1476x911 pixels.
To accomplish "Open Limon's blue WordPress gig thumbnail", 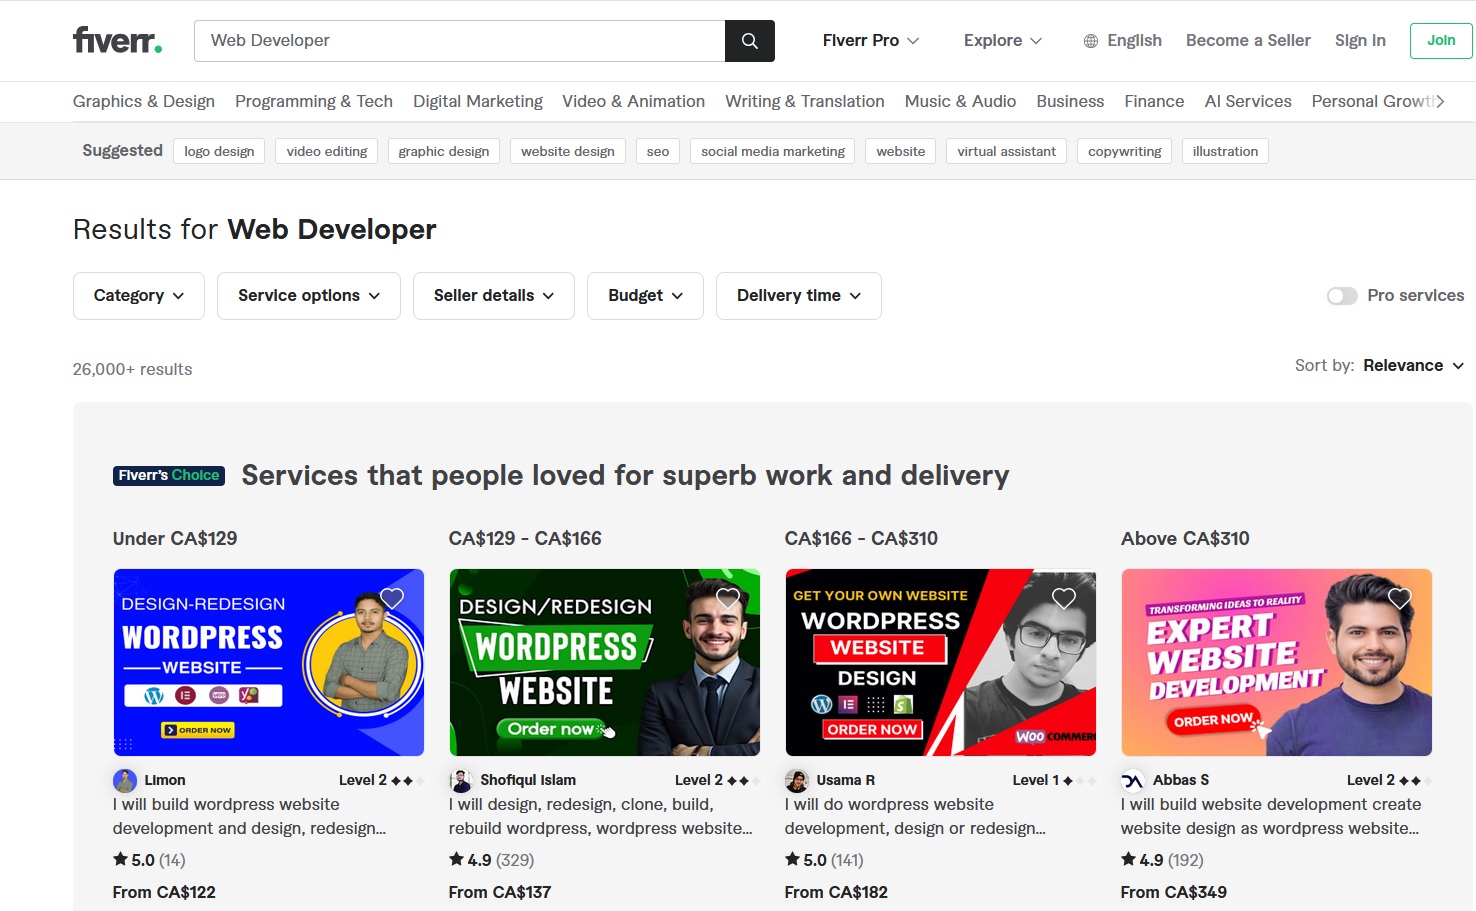I will 268,662.
